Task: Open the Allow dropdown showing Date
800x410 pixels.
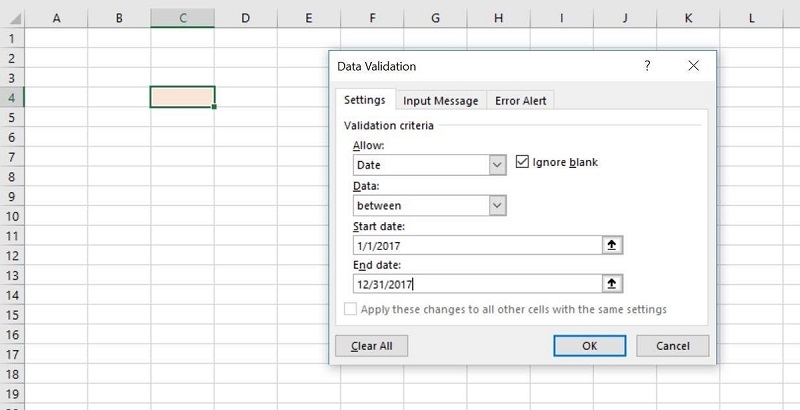Action: pos(497,165)
